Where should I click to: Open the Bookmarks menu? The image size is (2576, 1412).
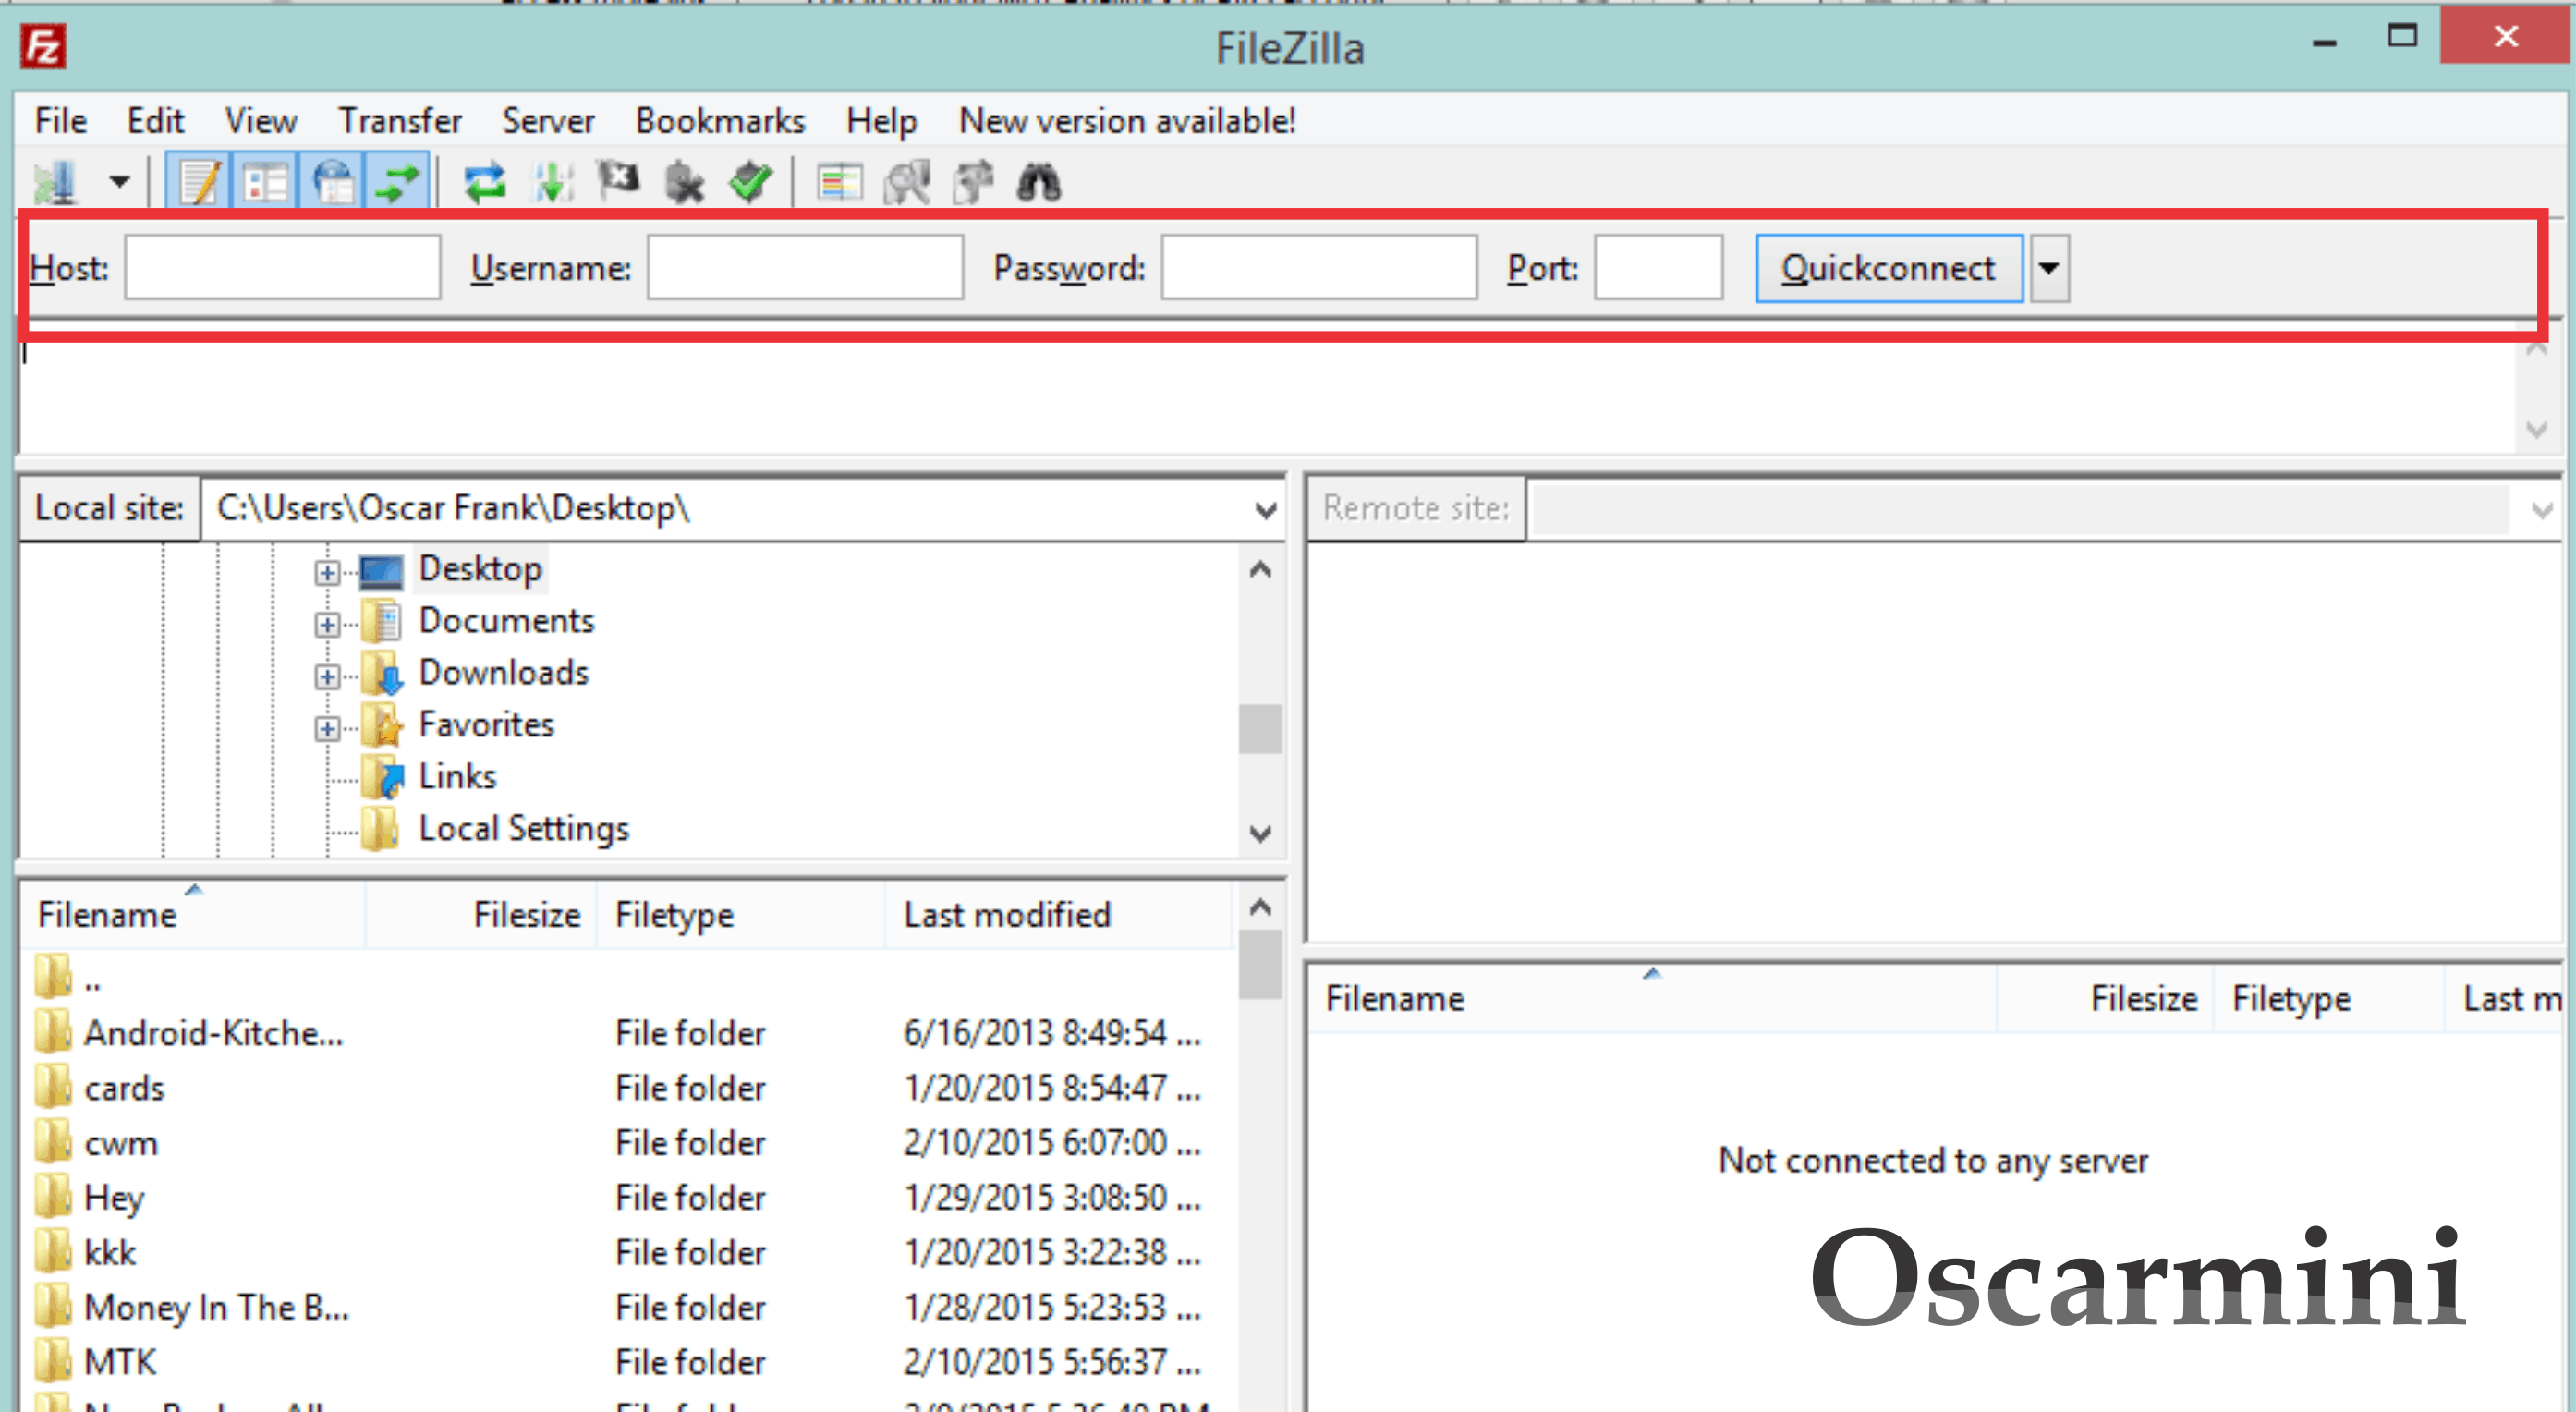coord(719,121)
